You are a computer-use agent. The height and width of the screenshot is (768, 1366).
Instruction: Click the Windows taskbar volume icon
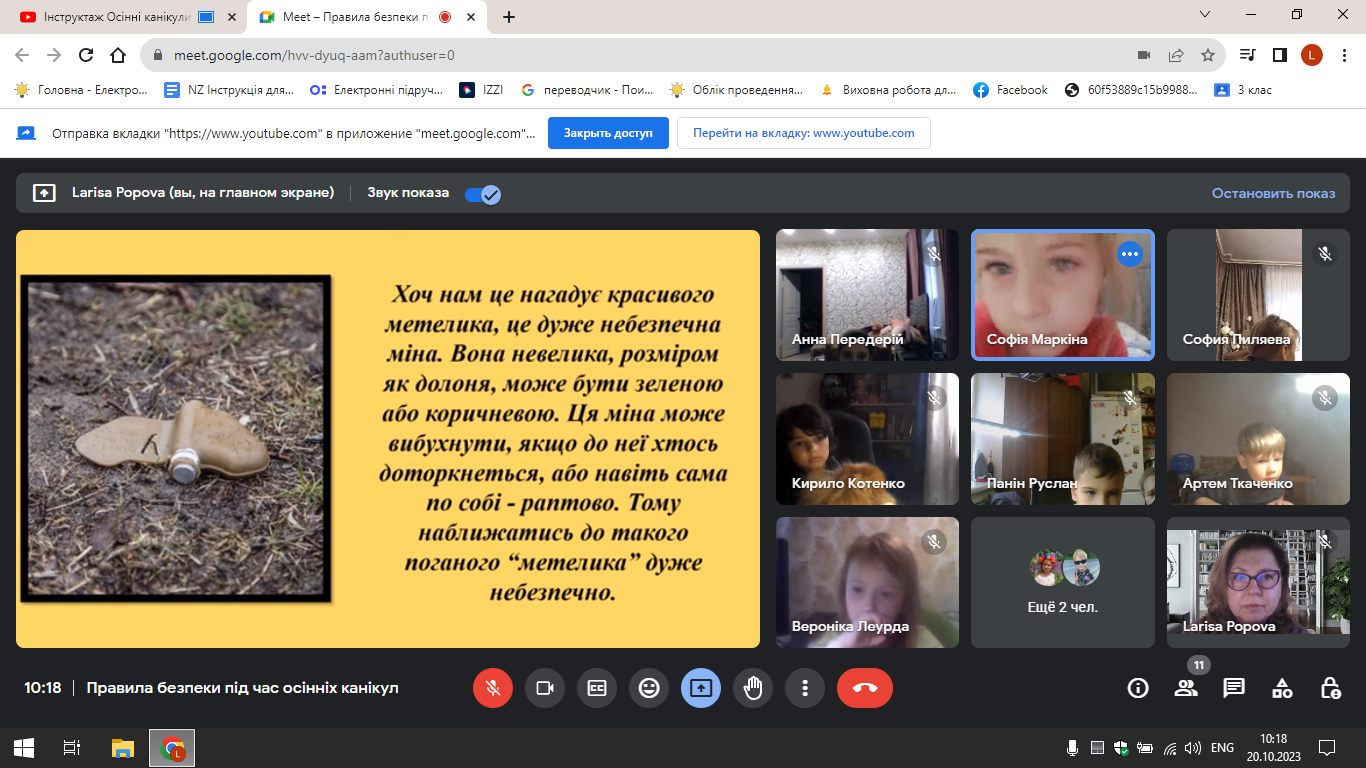[1191, 747]
